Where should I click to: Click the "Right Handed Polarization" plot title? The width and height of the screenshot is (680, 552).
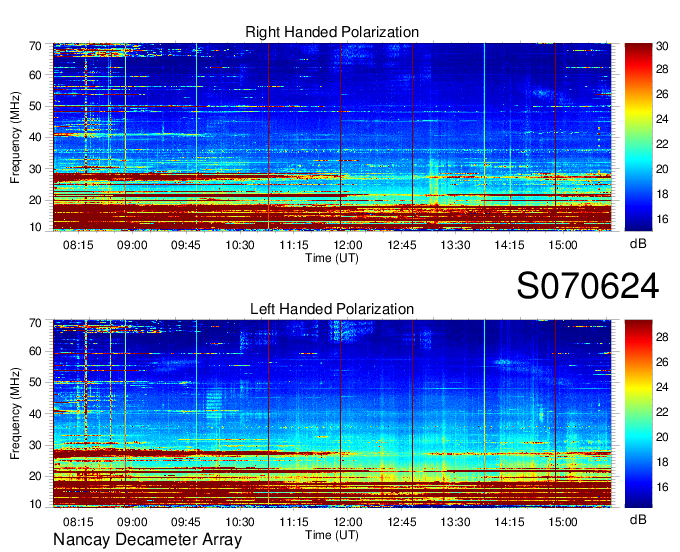pos(332,32)
